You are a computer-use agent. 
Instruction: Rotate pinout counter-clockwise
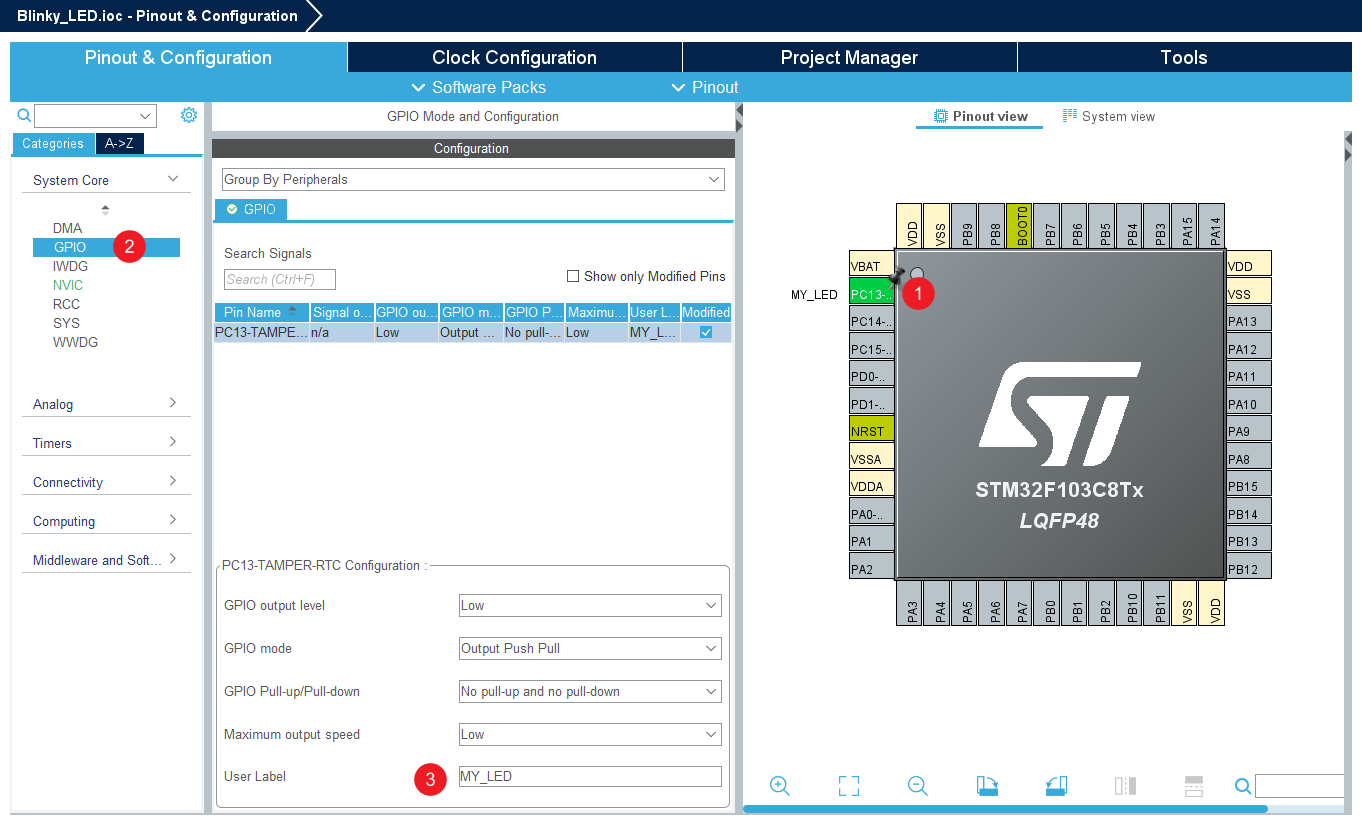point(1056,786)
